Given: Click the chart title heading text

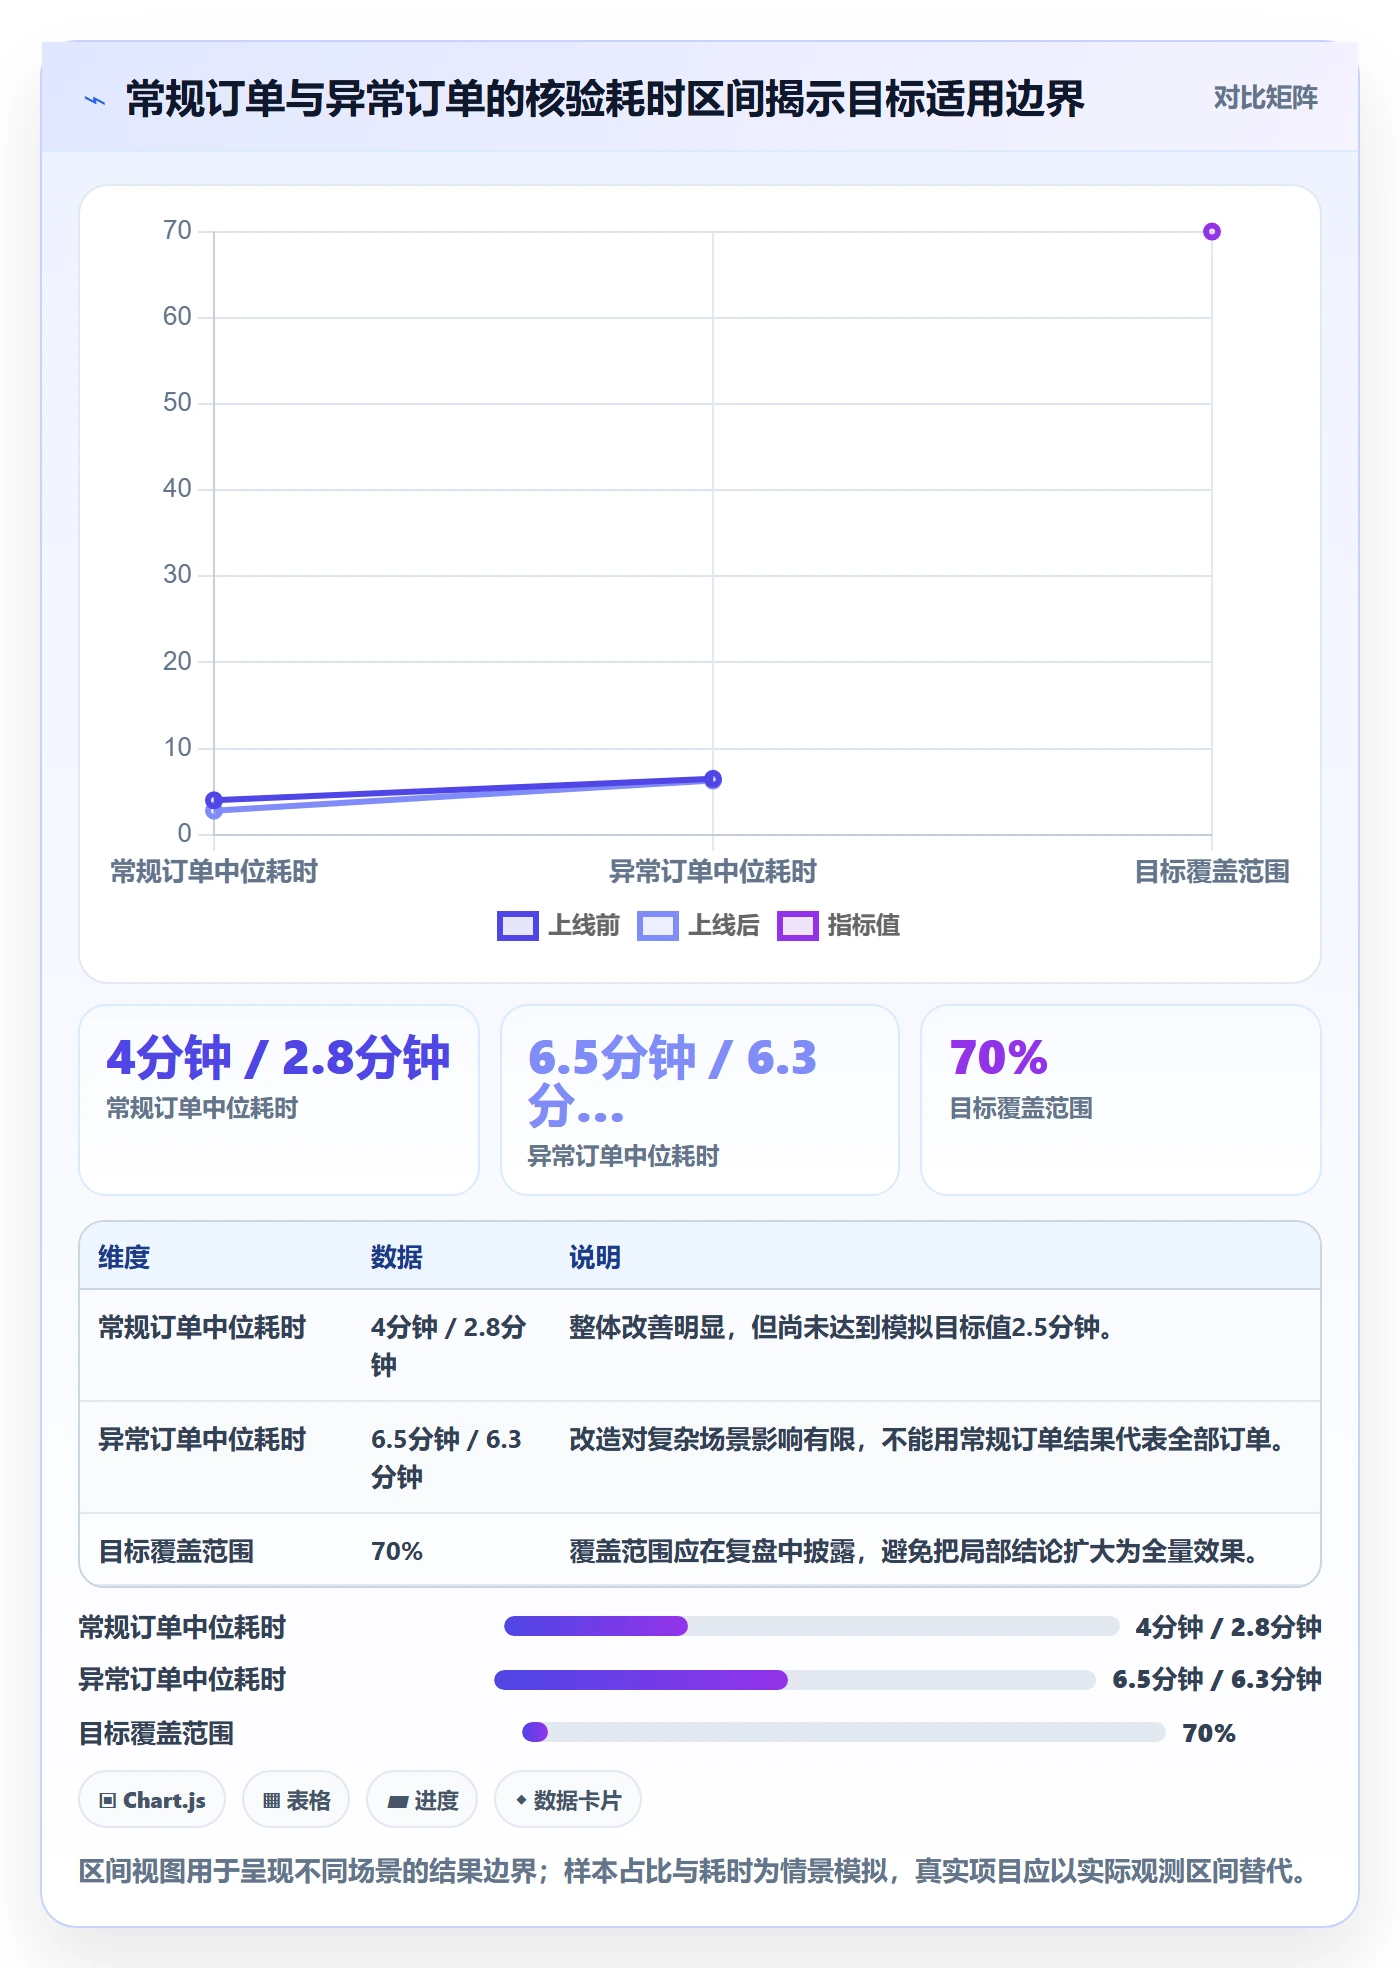Looking at the screenshot, I should tap(605, 99).
